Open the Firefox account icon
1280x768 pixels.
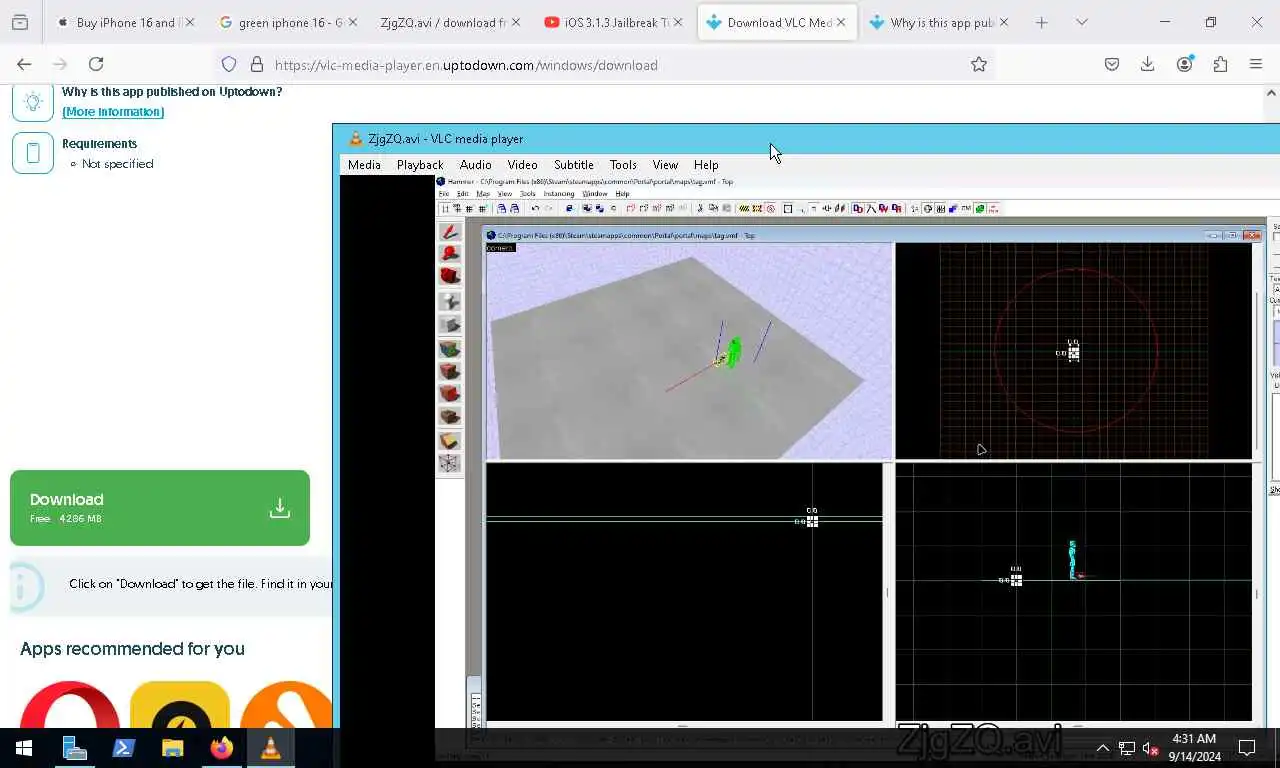[1185, 64]
